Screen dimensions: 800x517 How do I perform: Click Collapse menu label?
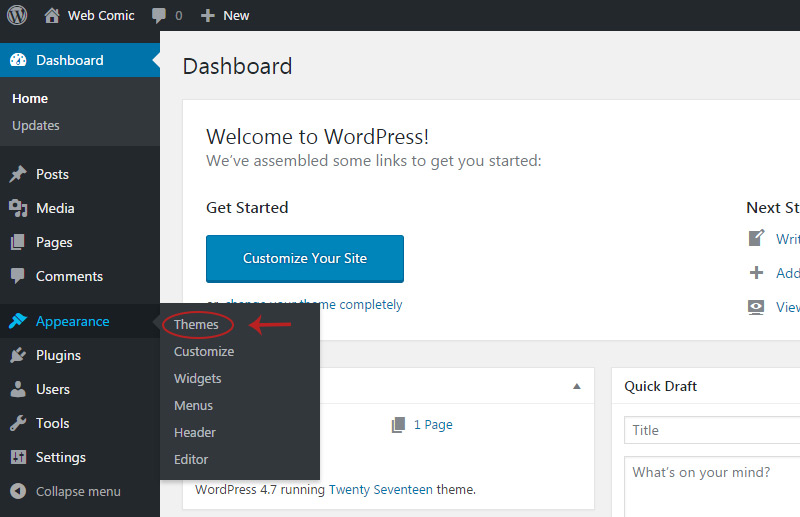click(78, 491)
